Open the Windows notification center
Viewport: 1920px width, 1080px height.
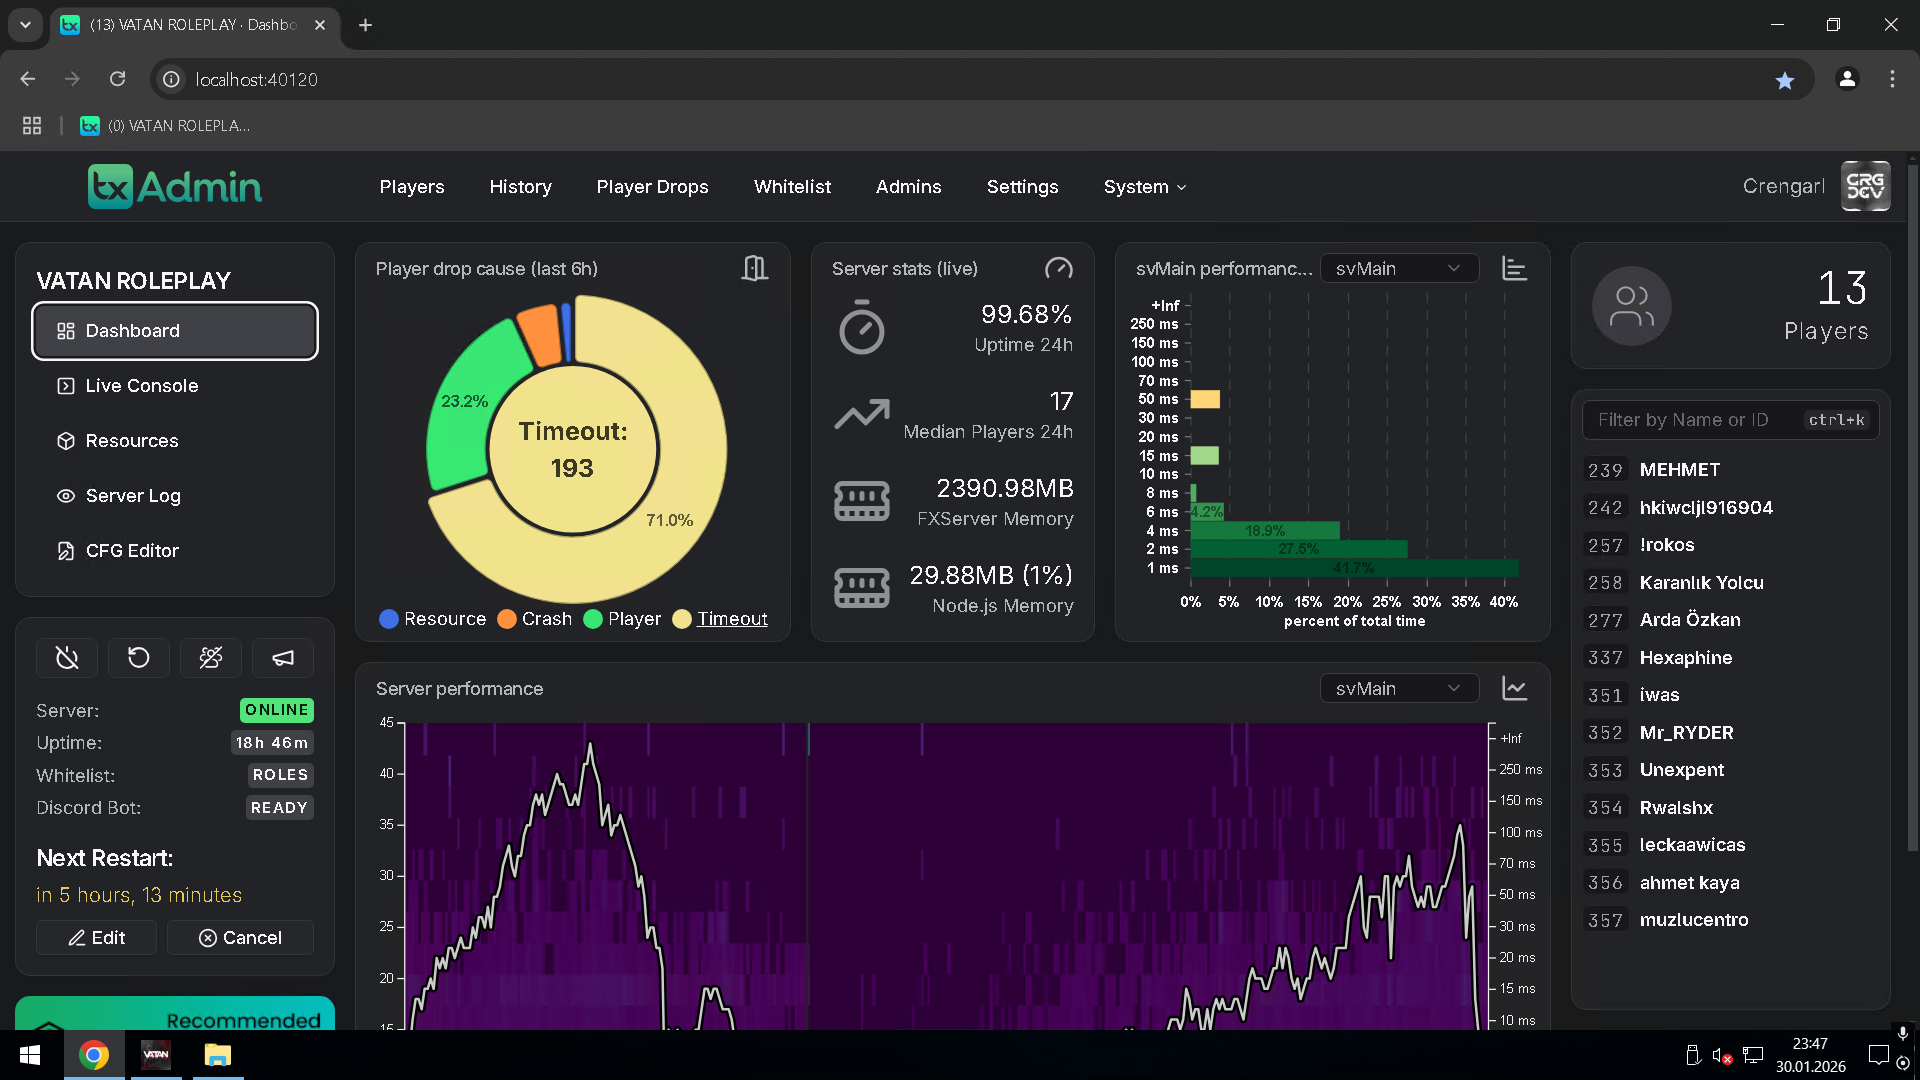tap(1878, 1055)
